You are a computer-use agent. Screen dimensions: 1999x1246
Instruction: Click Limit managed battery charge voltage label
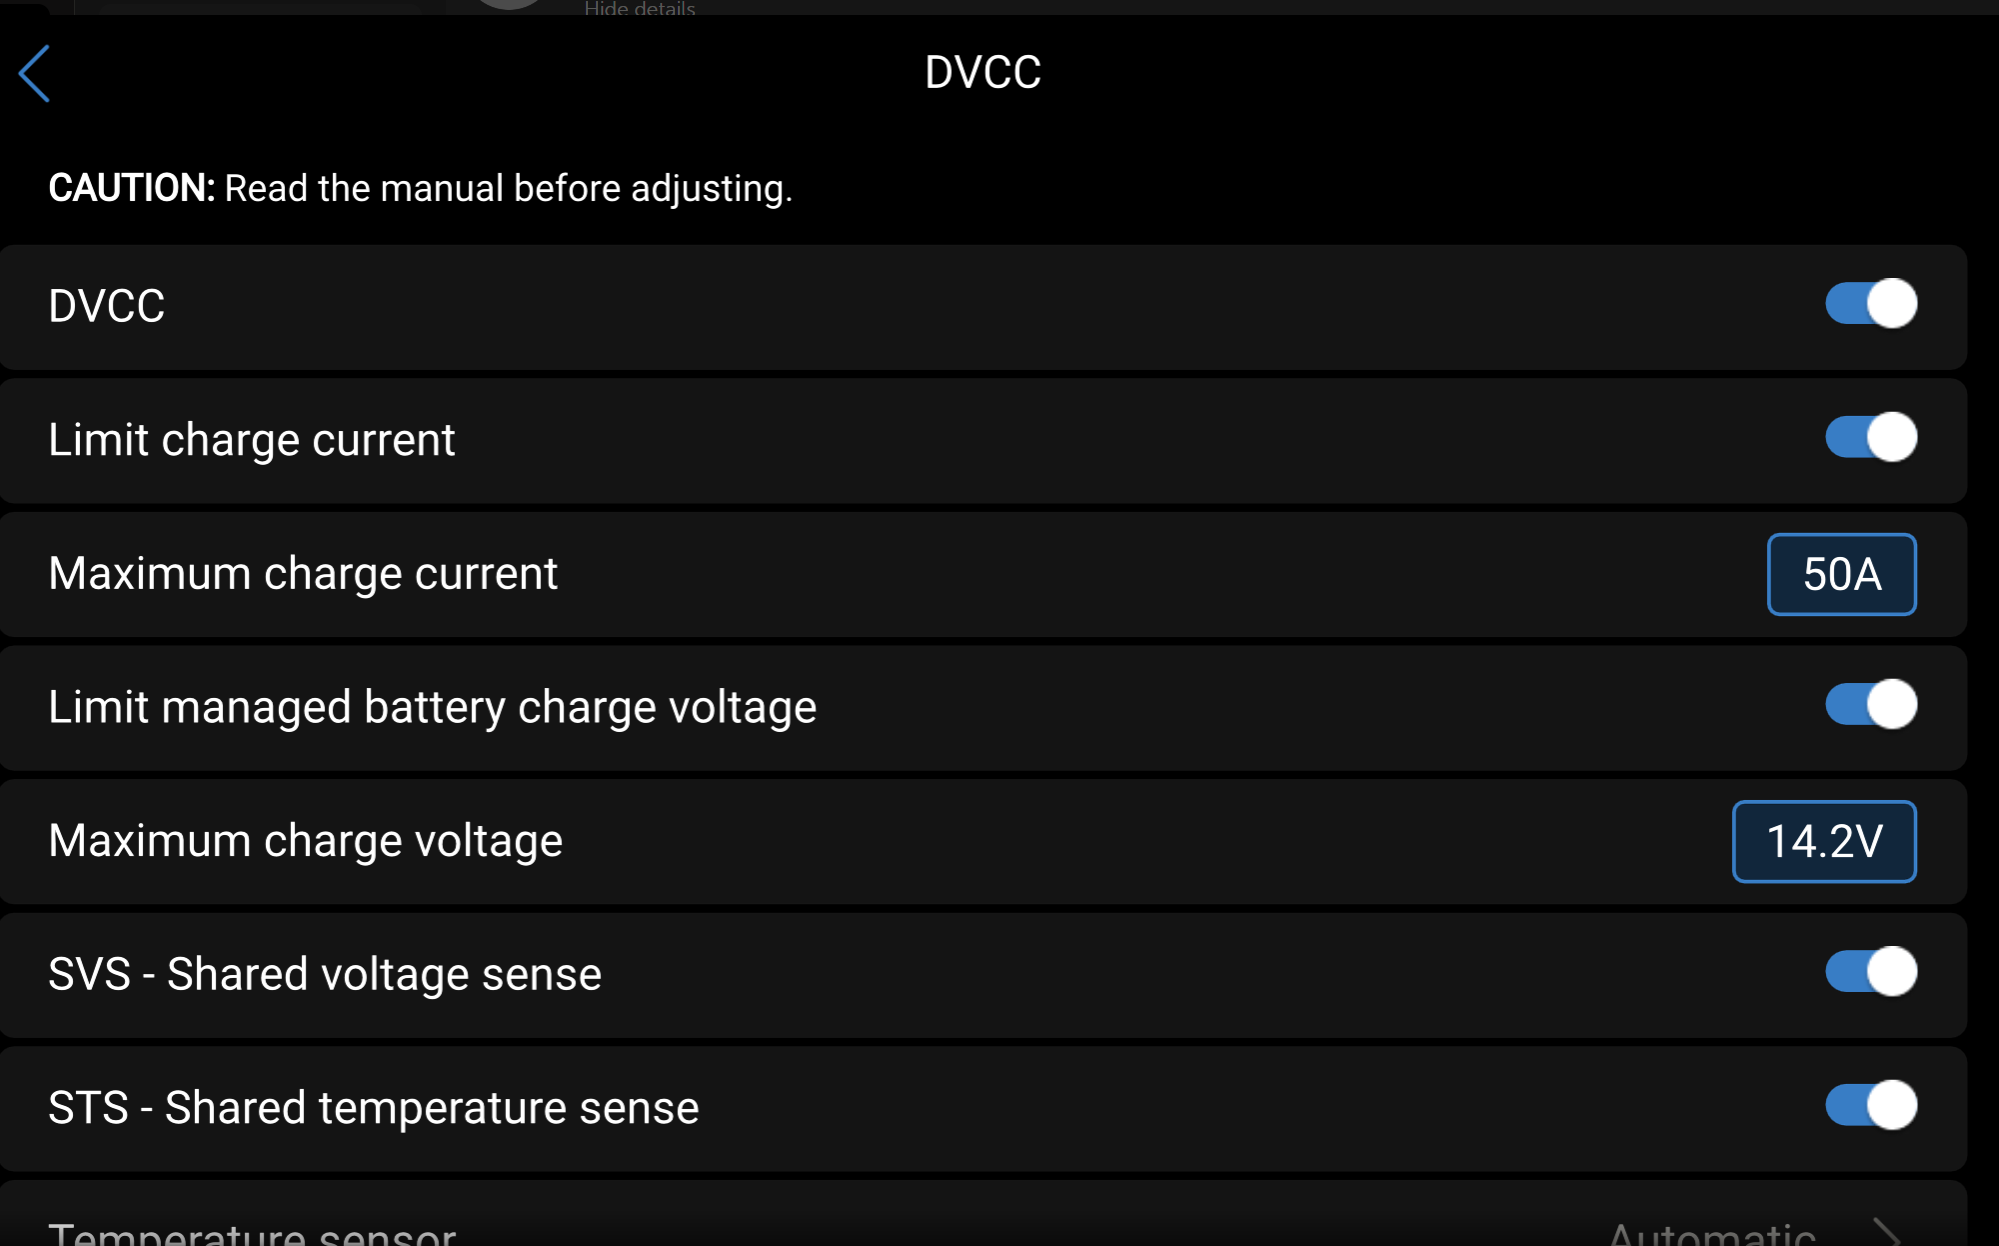tap(432, 707)
